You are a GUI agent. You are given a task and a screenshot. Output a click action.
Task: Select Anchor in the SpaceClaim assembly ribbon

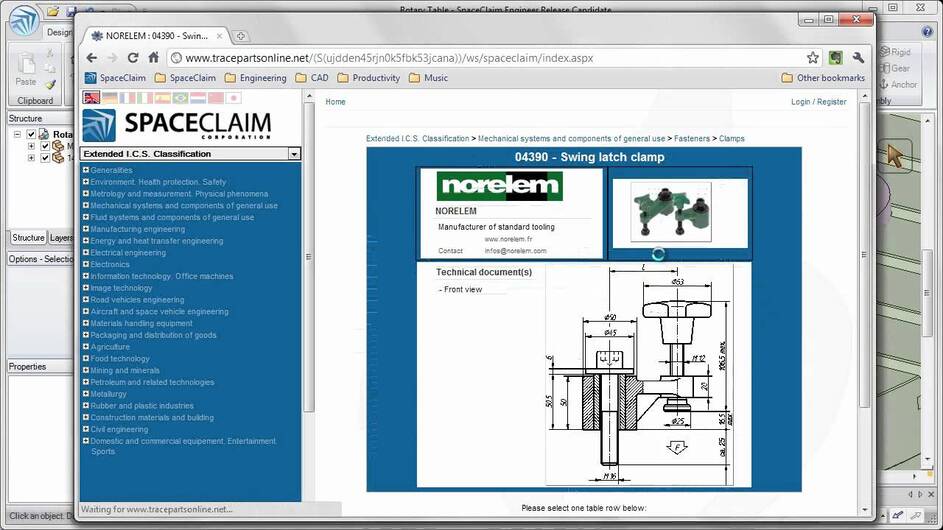coord(898,84)
